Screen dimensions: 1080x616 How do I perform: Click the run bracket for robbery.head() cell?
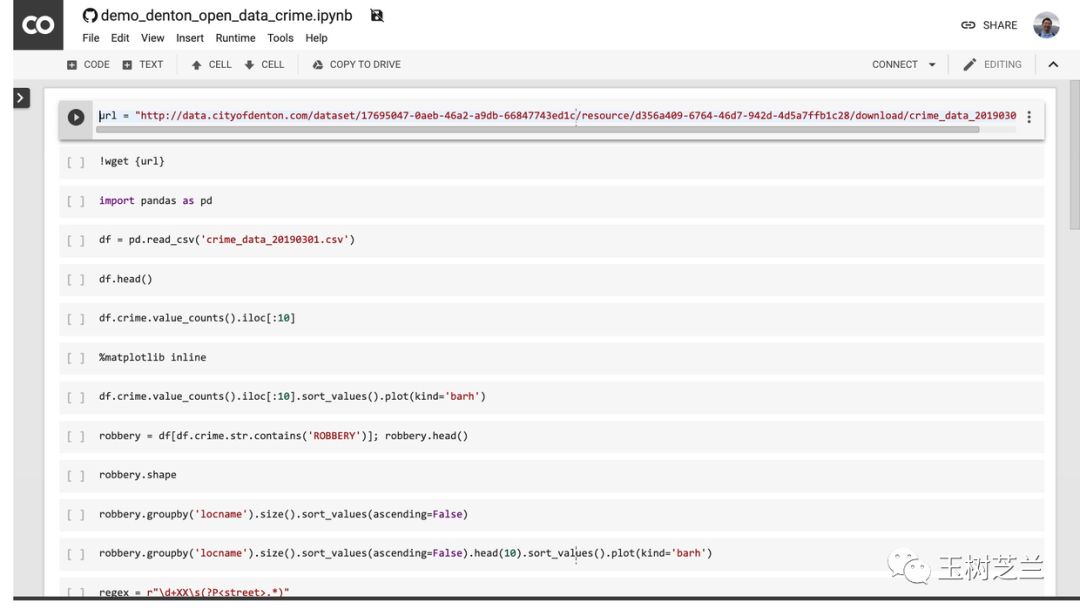(76, 437)
